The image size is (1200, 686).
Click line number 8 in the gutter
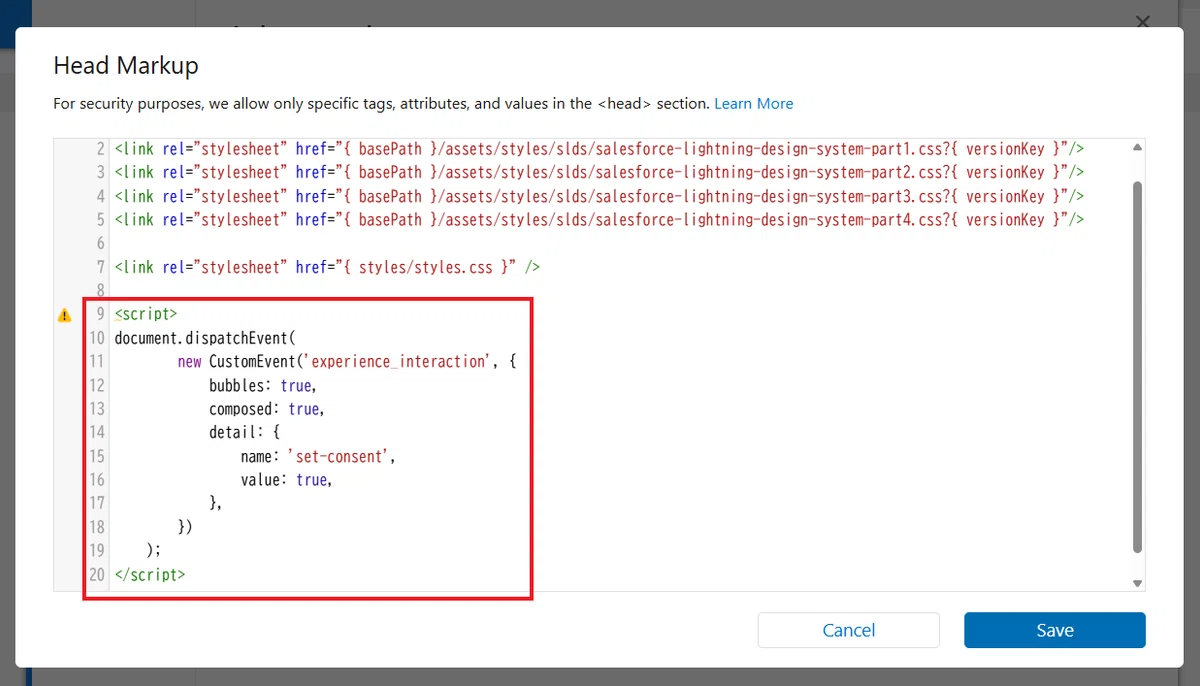100,290
